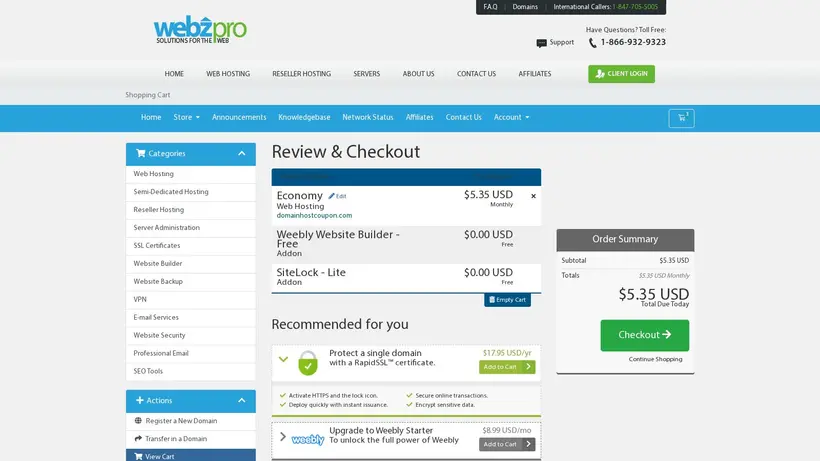Select Web Hosting category
Viewport: 820px width, 461px height.
pos(191,174)
